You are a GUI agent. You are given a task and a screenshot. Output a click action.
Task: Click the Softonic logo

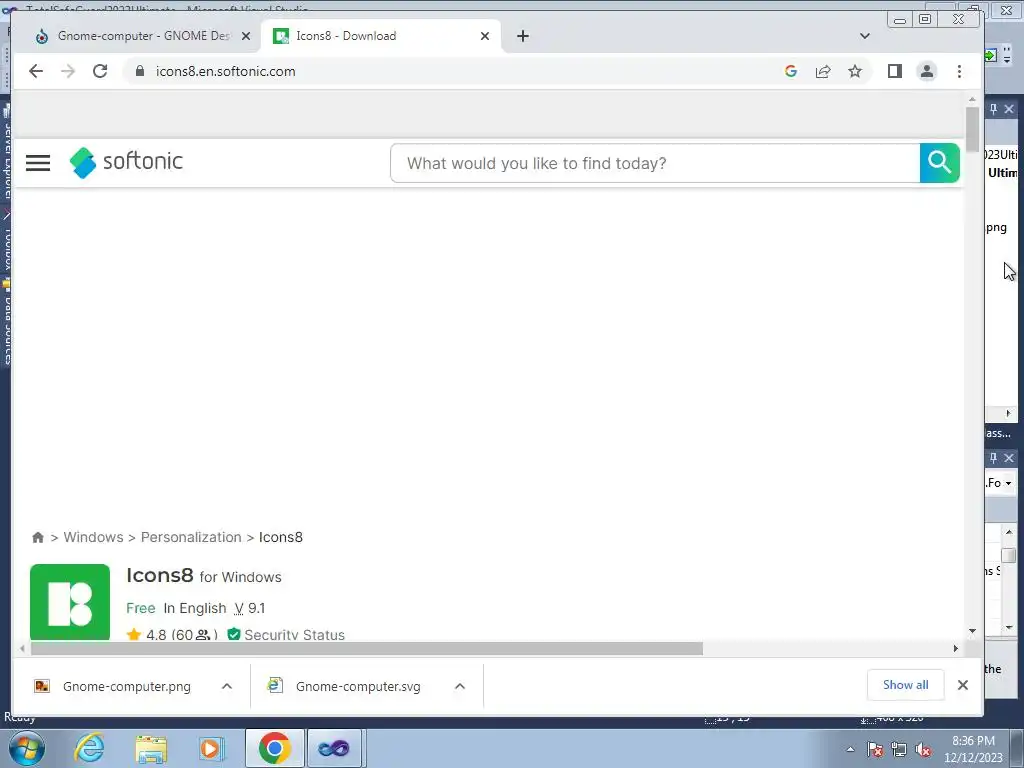click(x=127, y=162)
